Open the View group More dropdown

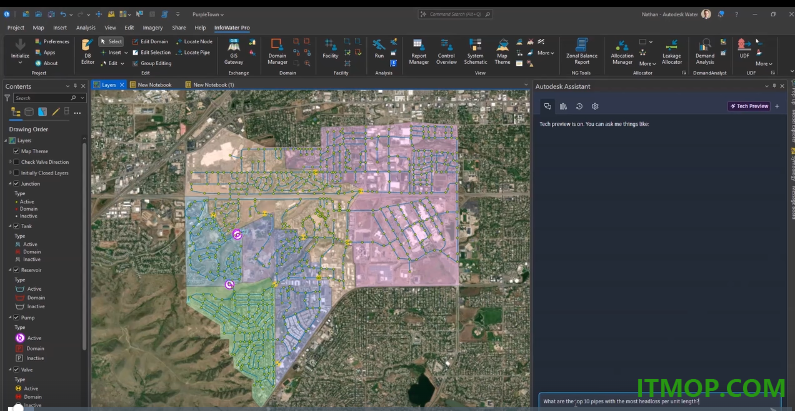click(546, 53)
